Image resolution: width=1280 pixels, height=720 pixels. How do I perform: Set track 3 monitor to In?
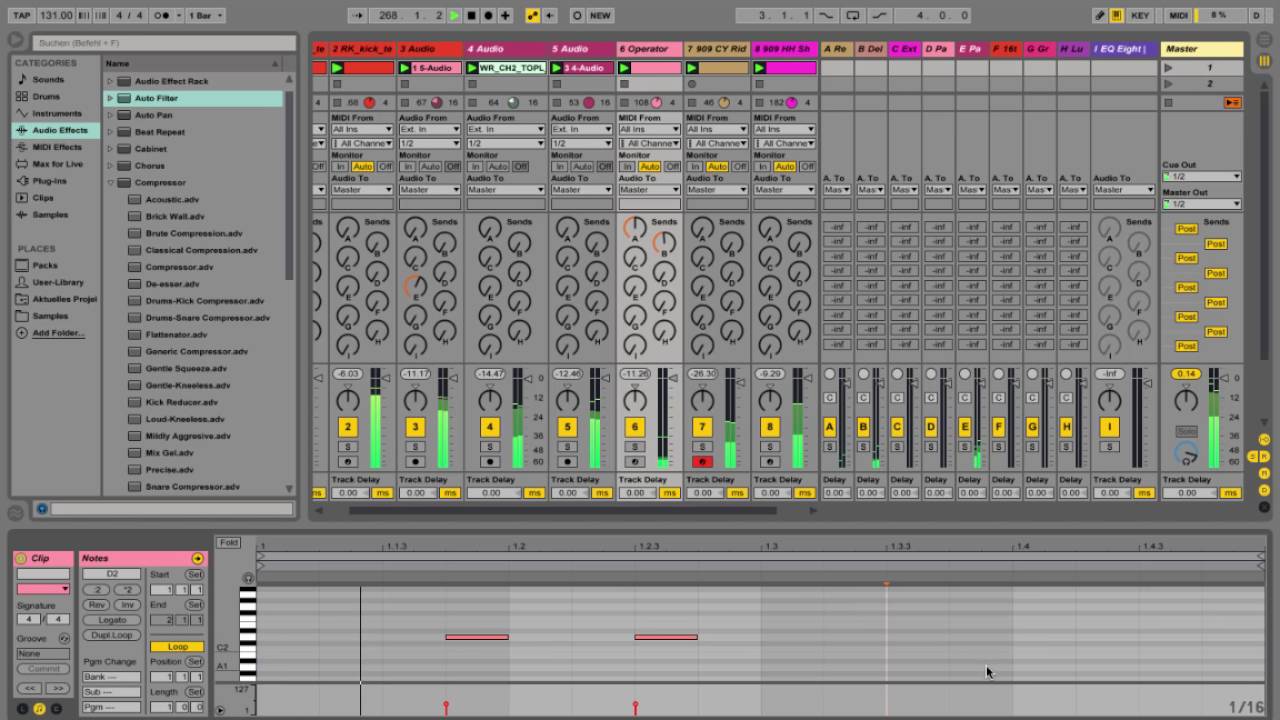pos(408,166)
